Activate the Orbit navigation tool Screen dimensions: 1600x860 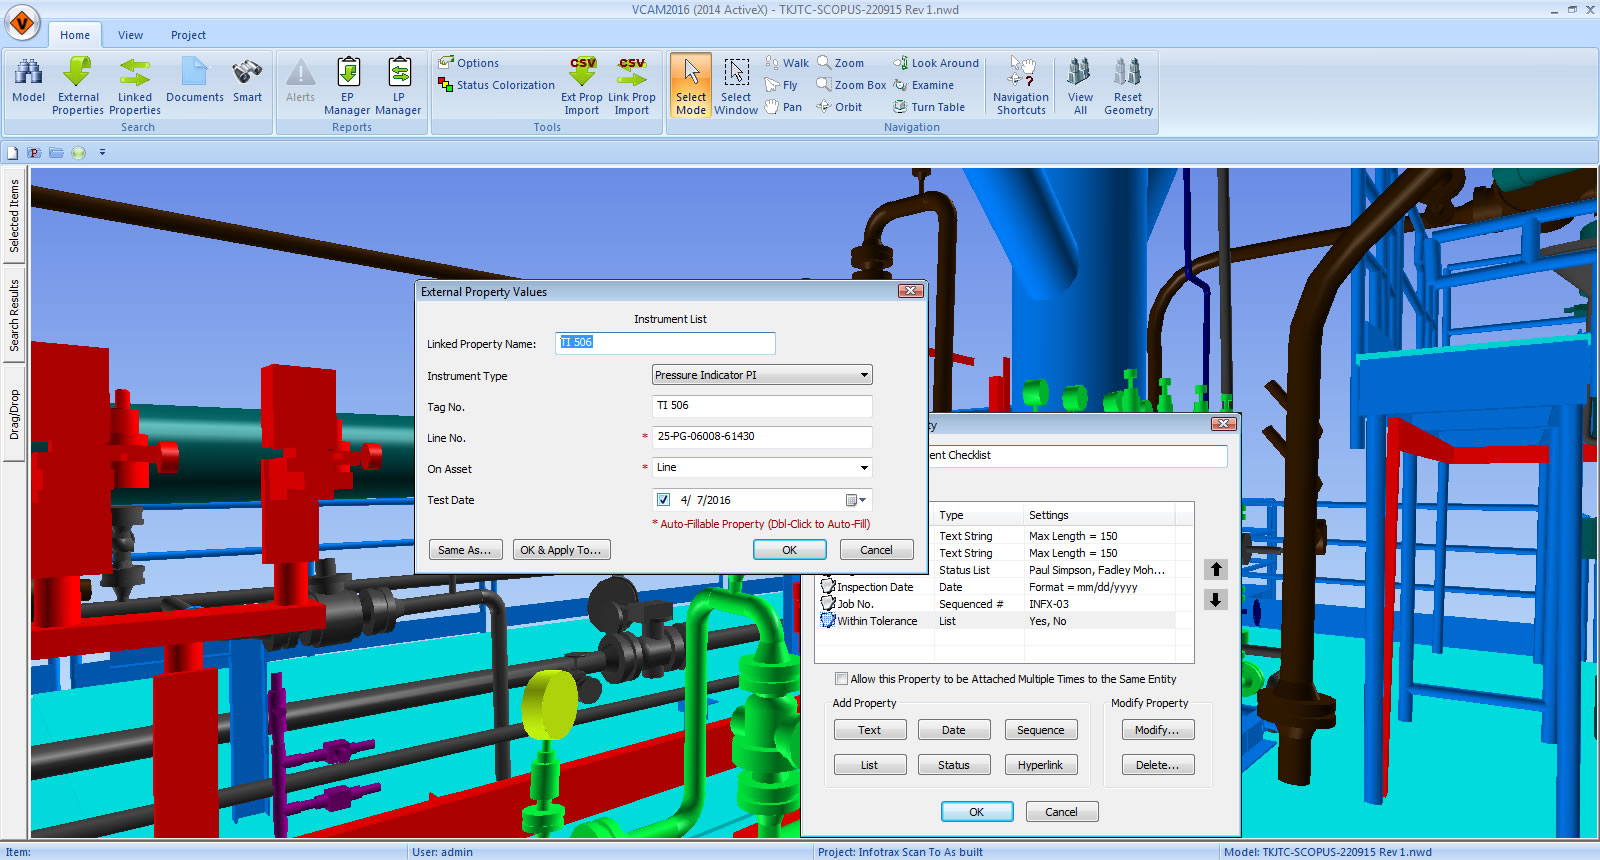[839, 107]
